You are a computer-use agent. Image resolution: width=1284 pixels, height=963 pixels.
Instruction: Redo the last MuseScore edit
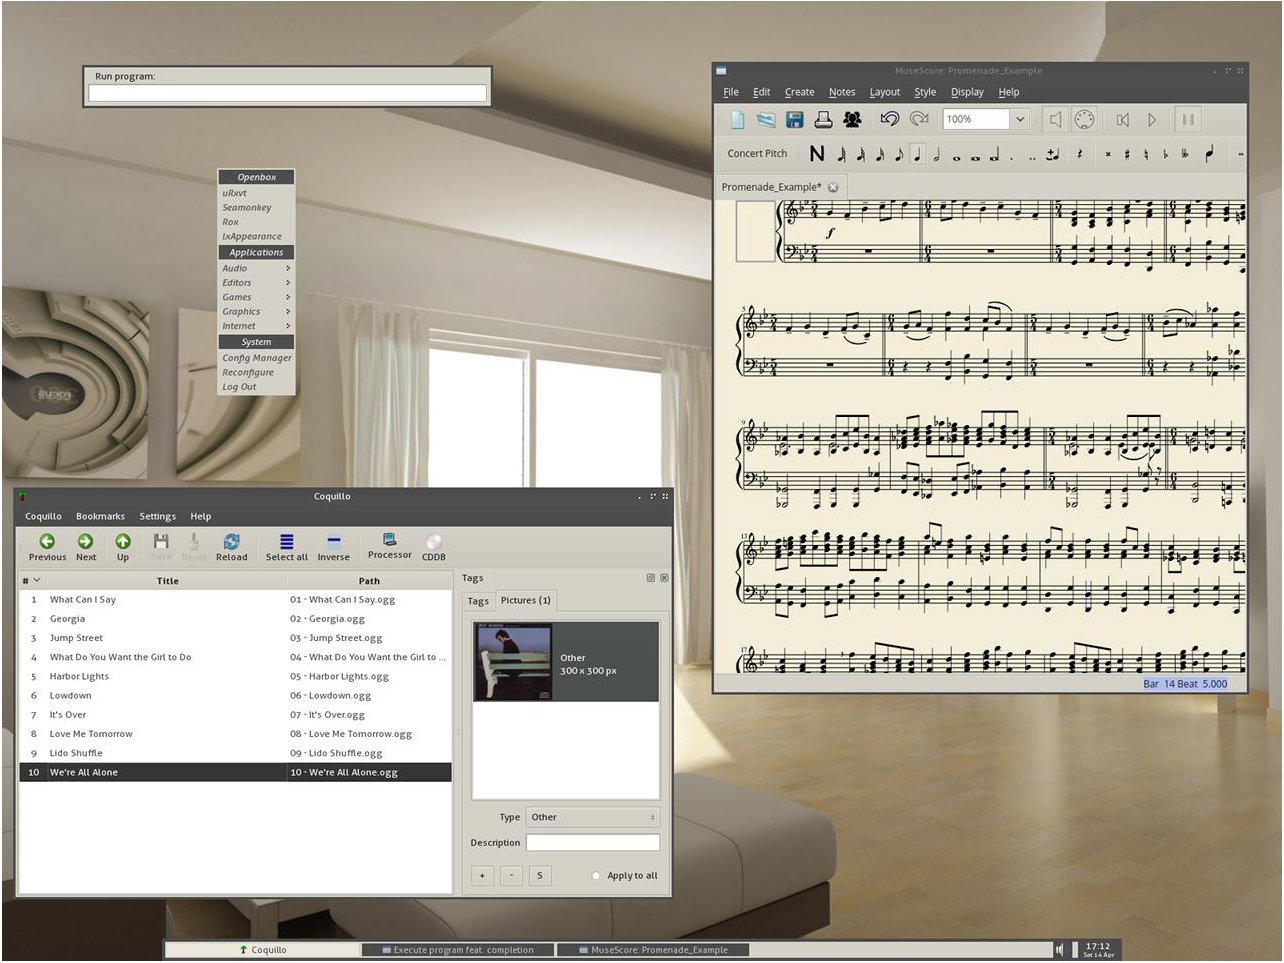pos(919,119)
